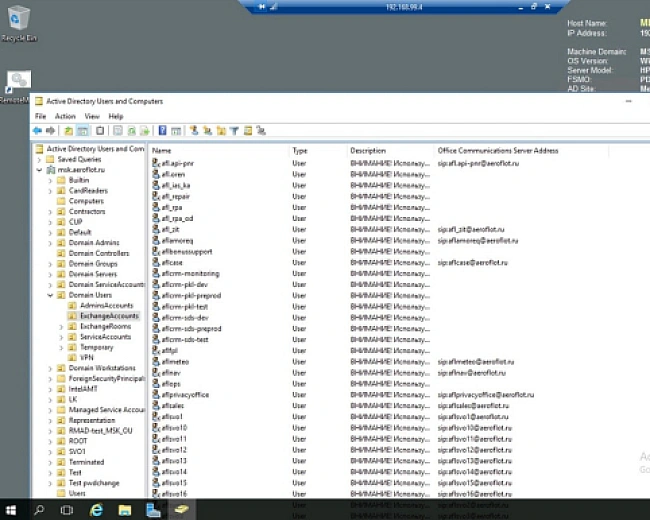The width and height of the screenshot is (650, 520).
Task: Expand the Builtin container
Action: pos(50,180)
